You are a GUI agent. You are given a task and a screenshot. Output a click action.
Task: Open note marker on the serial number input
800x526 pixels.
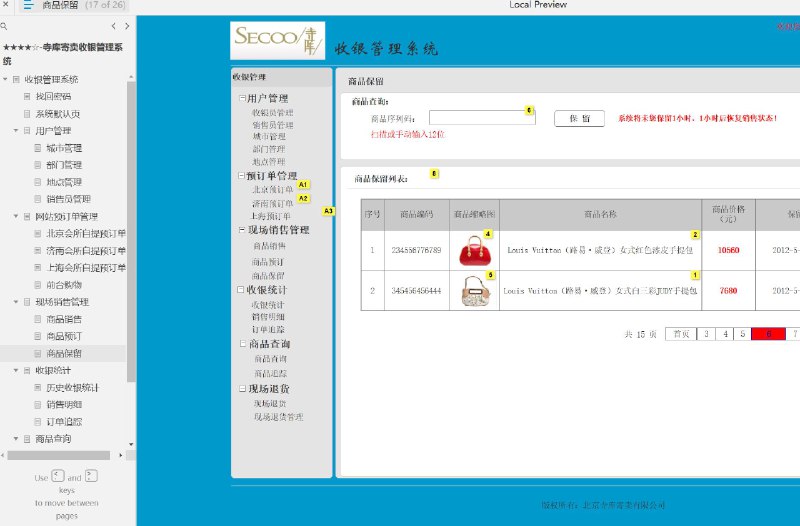point(529,110)
